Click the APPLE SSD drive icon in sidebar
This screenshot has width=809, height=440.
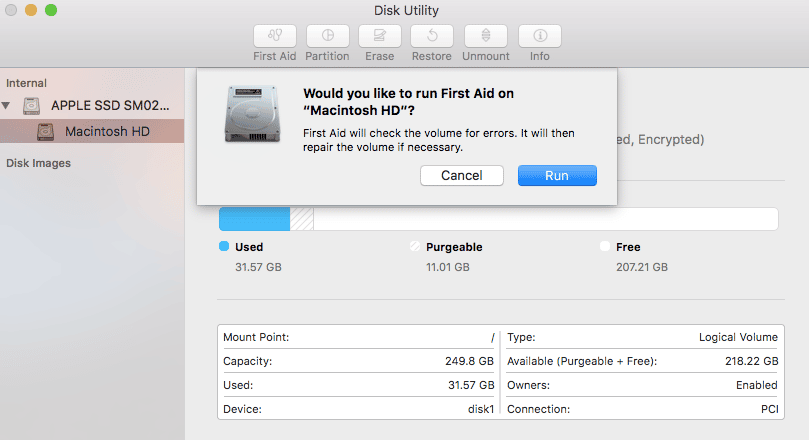coord(31,106)
